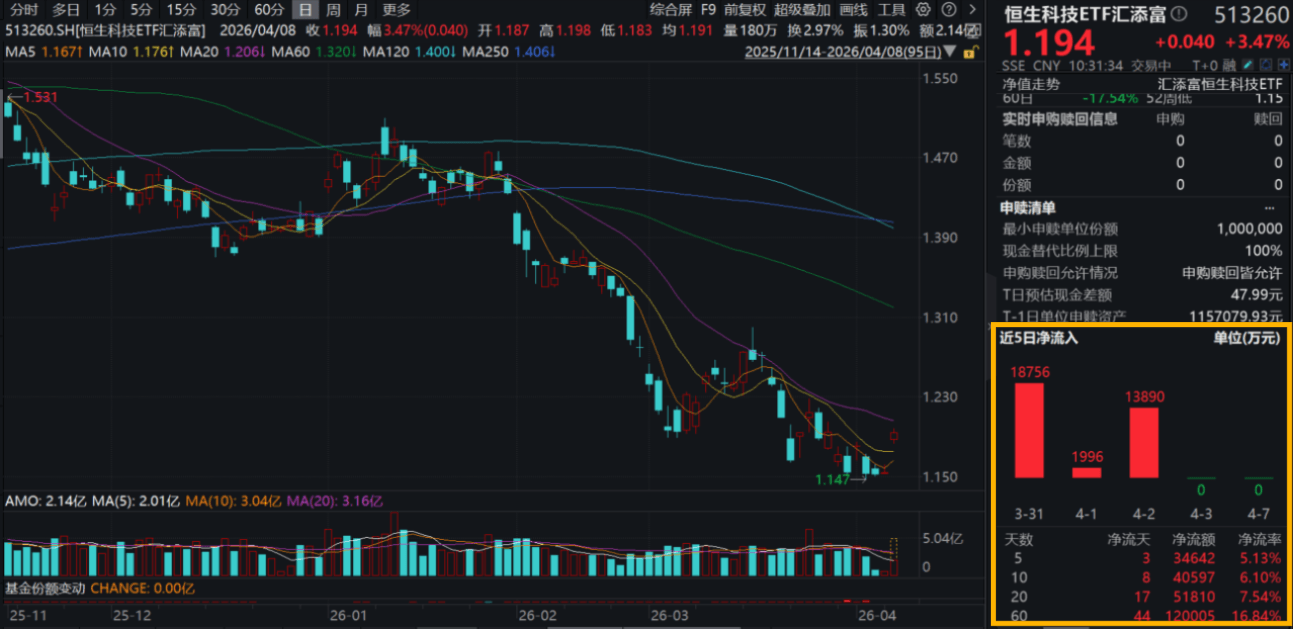Click the date range 2025/11/14-2026/04/08 link
Image resolution: width=1293 pixels, height=629 pixels.
point(842,51)
